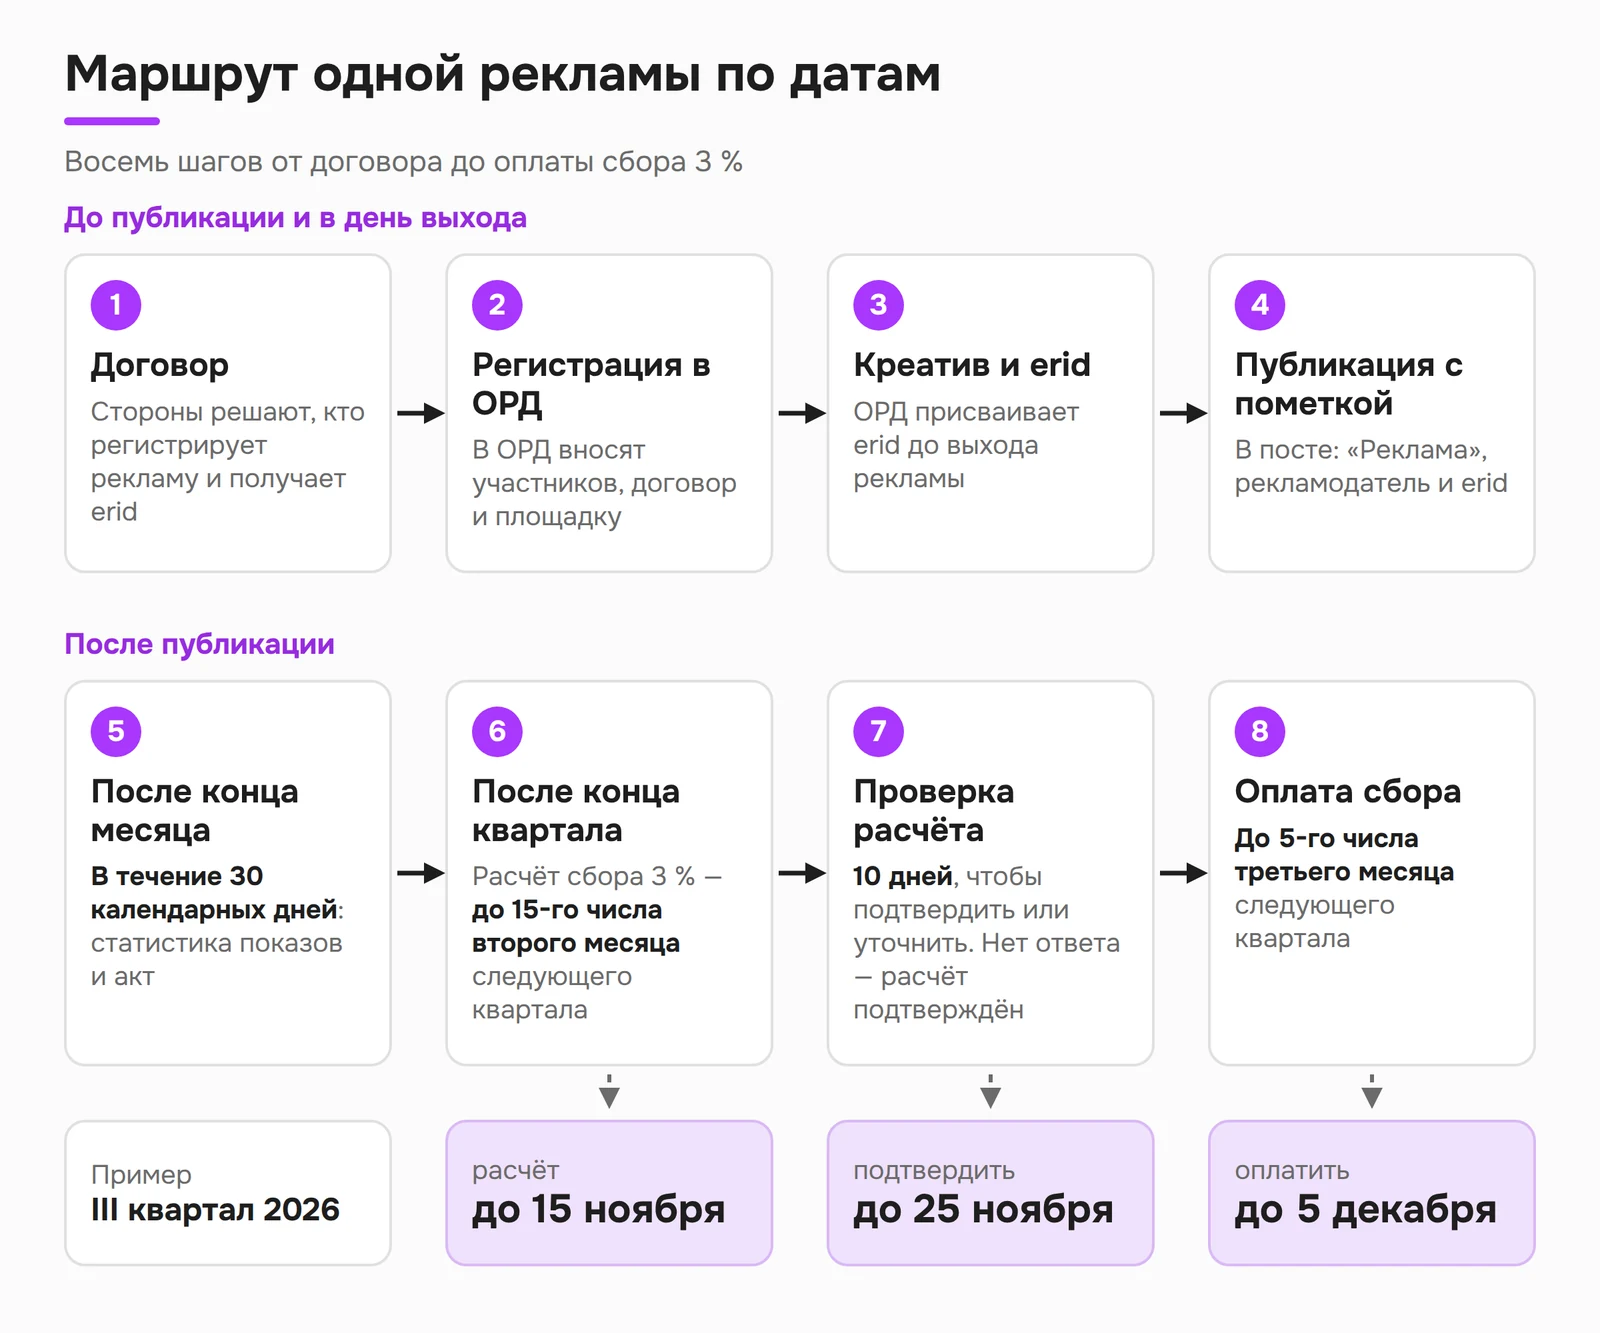
Task: Click the text 'статистика показов и акт'
Action: coord(216,960)
